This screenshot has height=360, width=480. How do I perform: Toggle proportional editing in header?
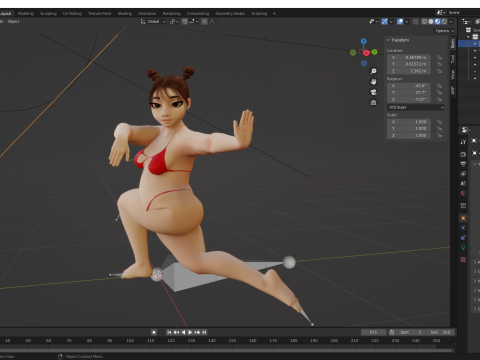(204, 22)
